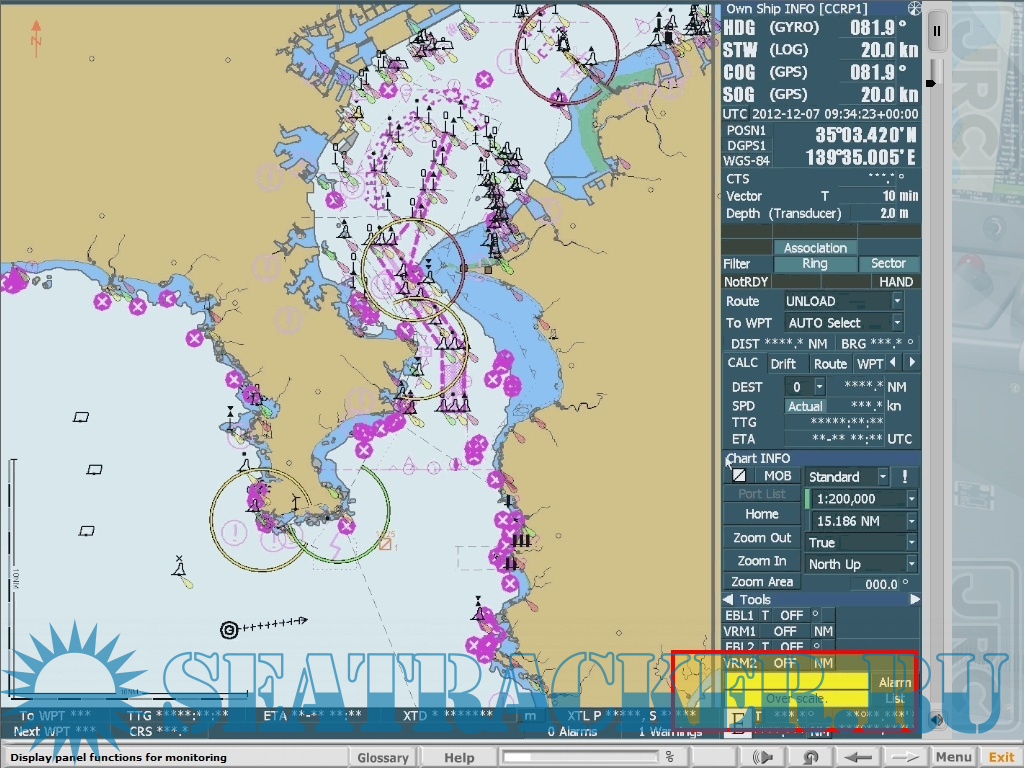Click the Zoom In button
1025x768 pixels.
pyautogui.click(x=761, y=561)
